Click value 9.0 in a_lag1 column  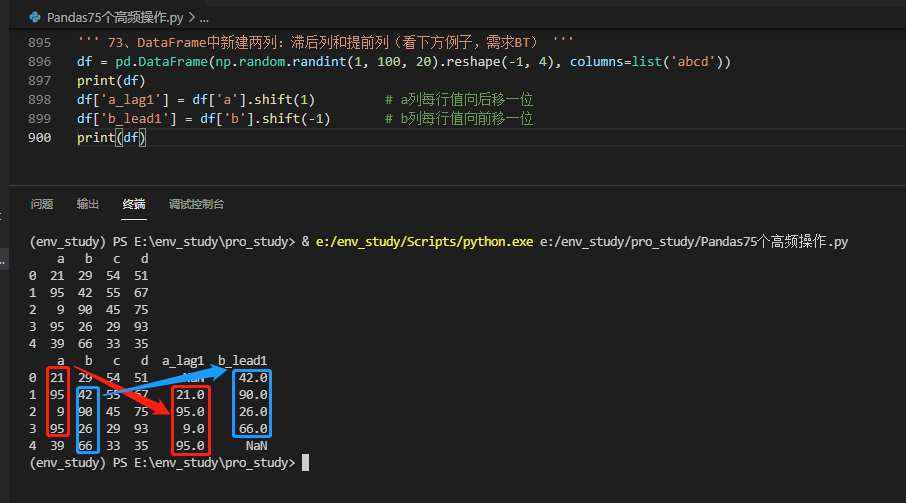194,429
